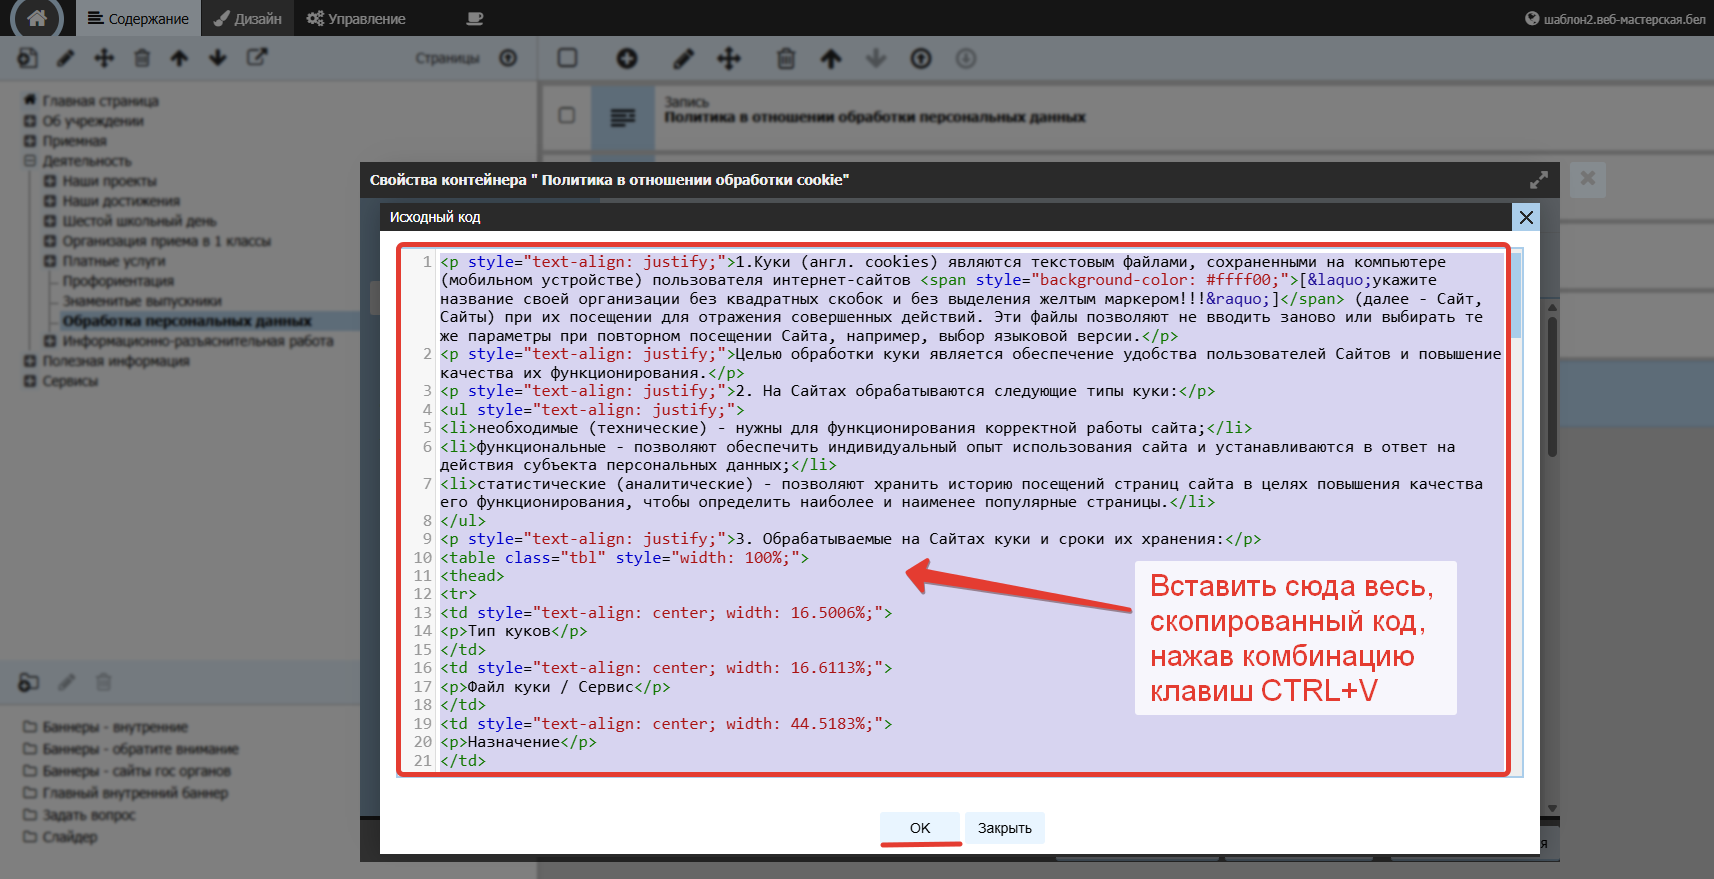Click the move arrows icon in records toolbar
This screenshot has width=1714, height=879.
coord(729,59)
